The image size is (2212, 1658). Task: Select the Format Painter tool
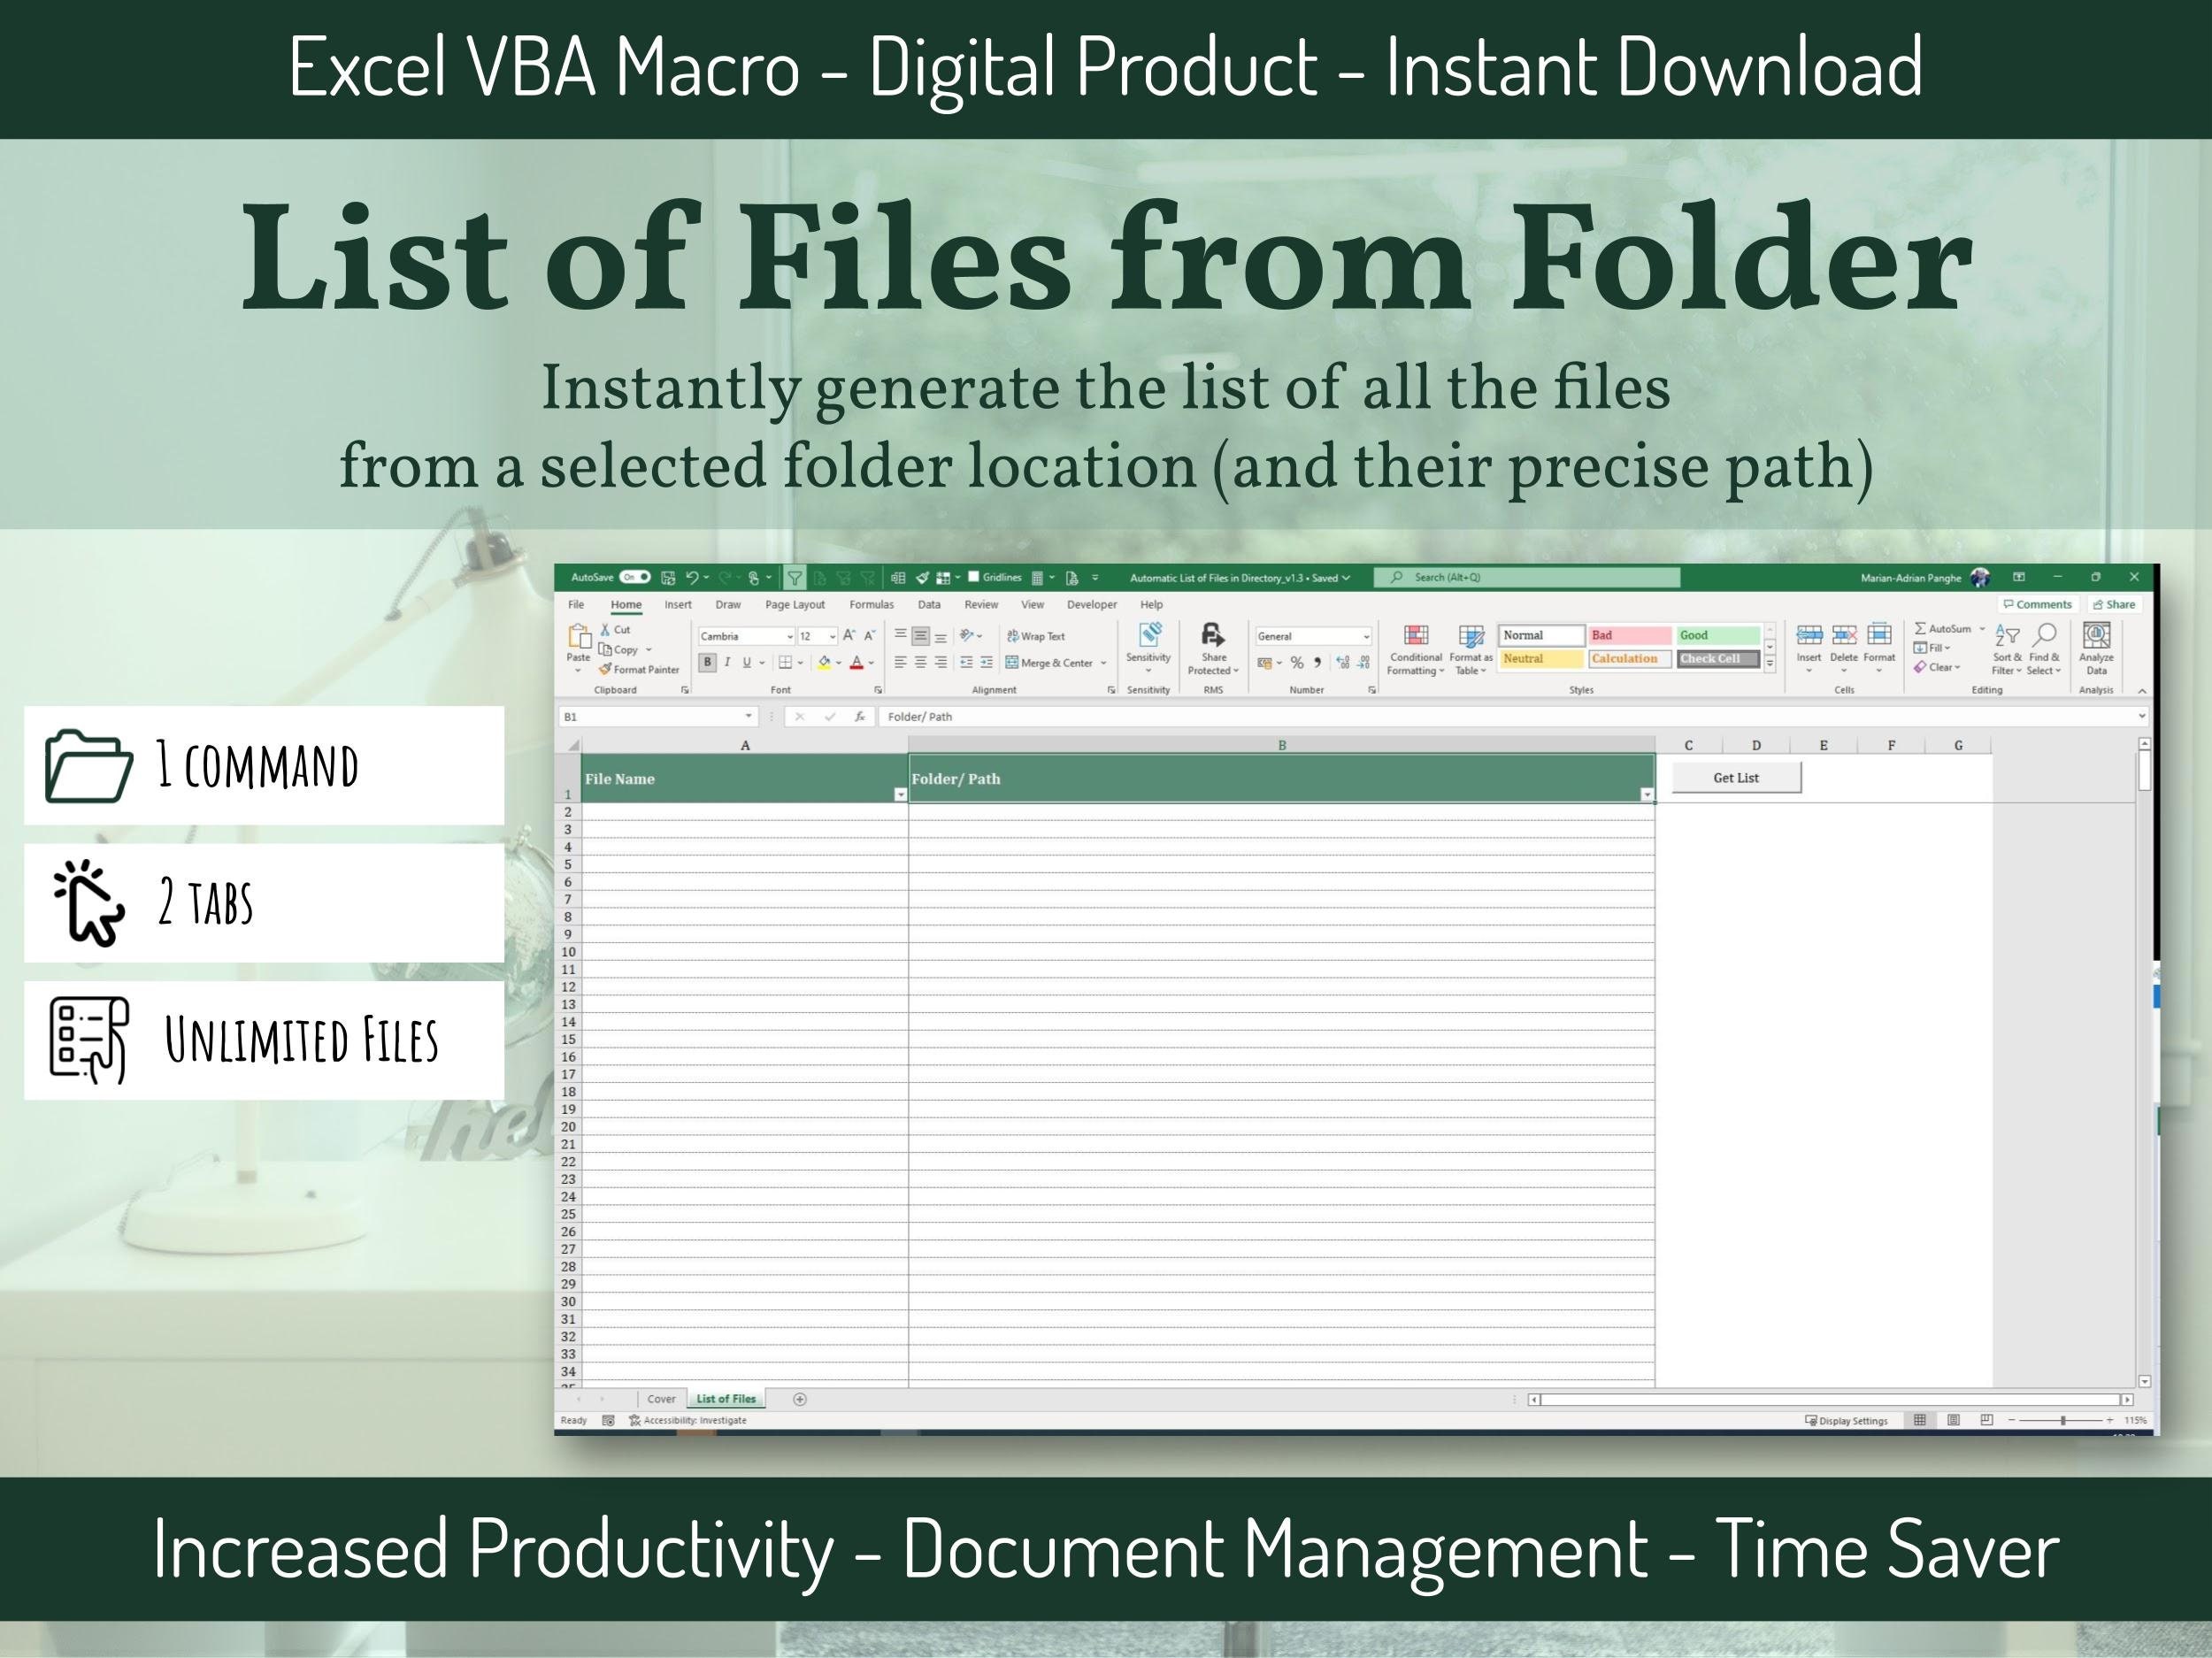[642, 670]
